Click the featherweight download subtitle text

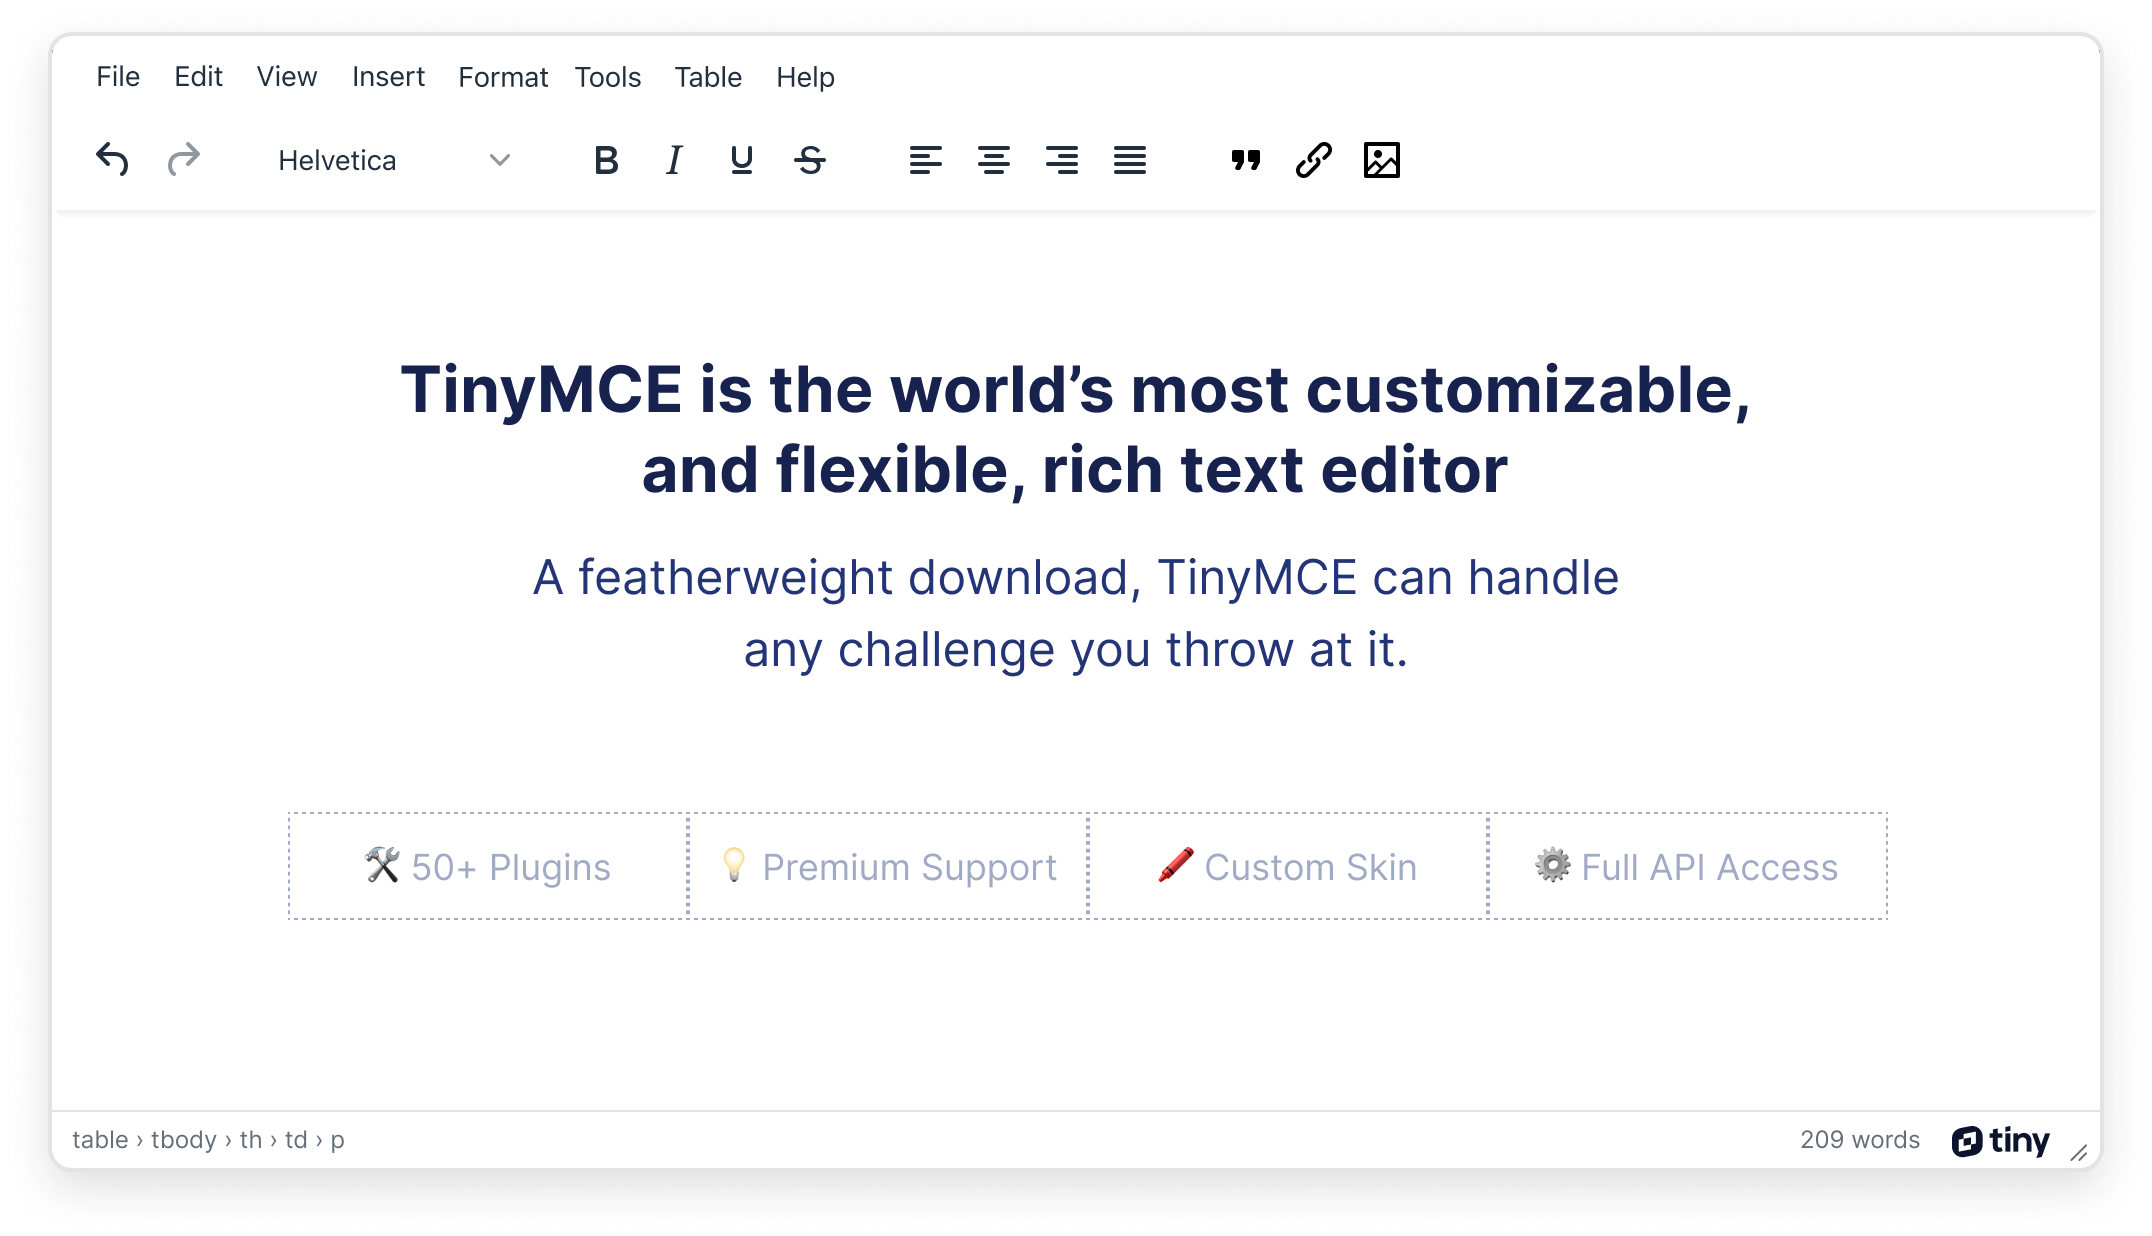pos(1076,613)
